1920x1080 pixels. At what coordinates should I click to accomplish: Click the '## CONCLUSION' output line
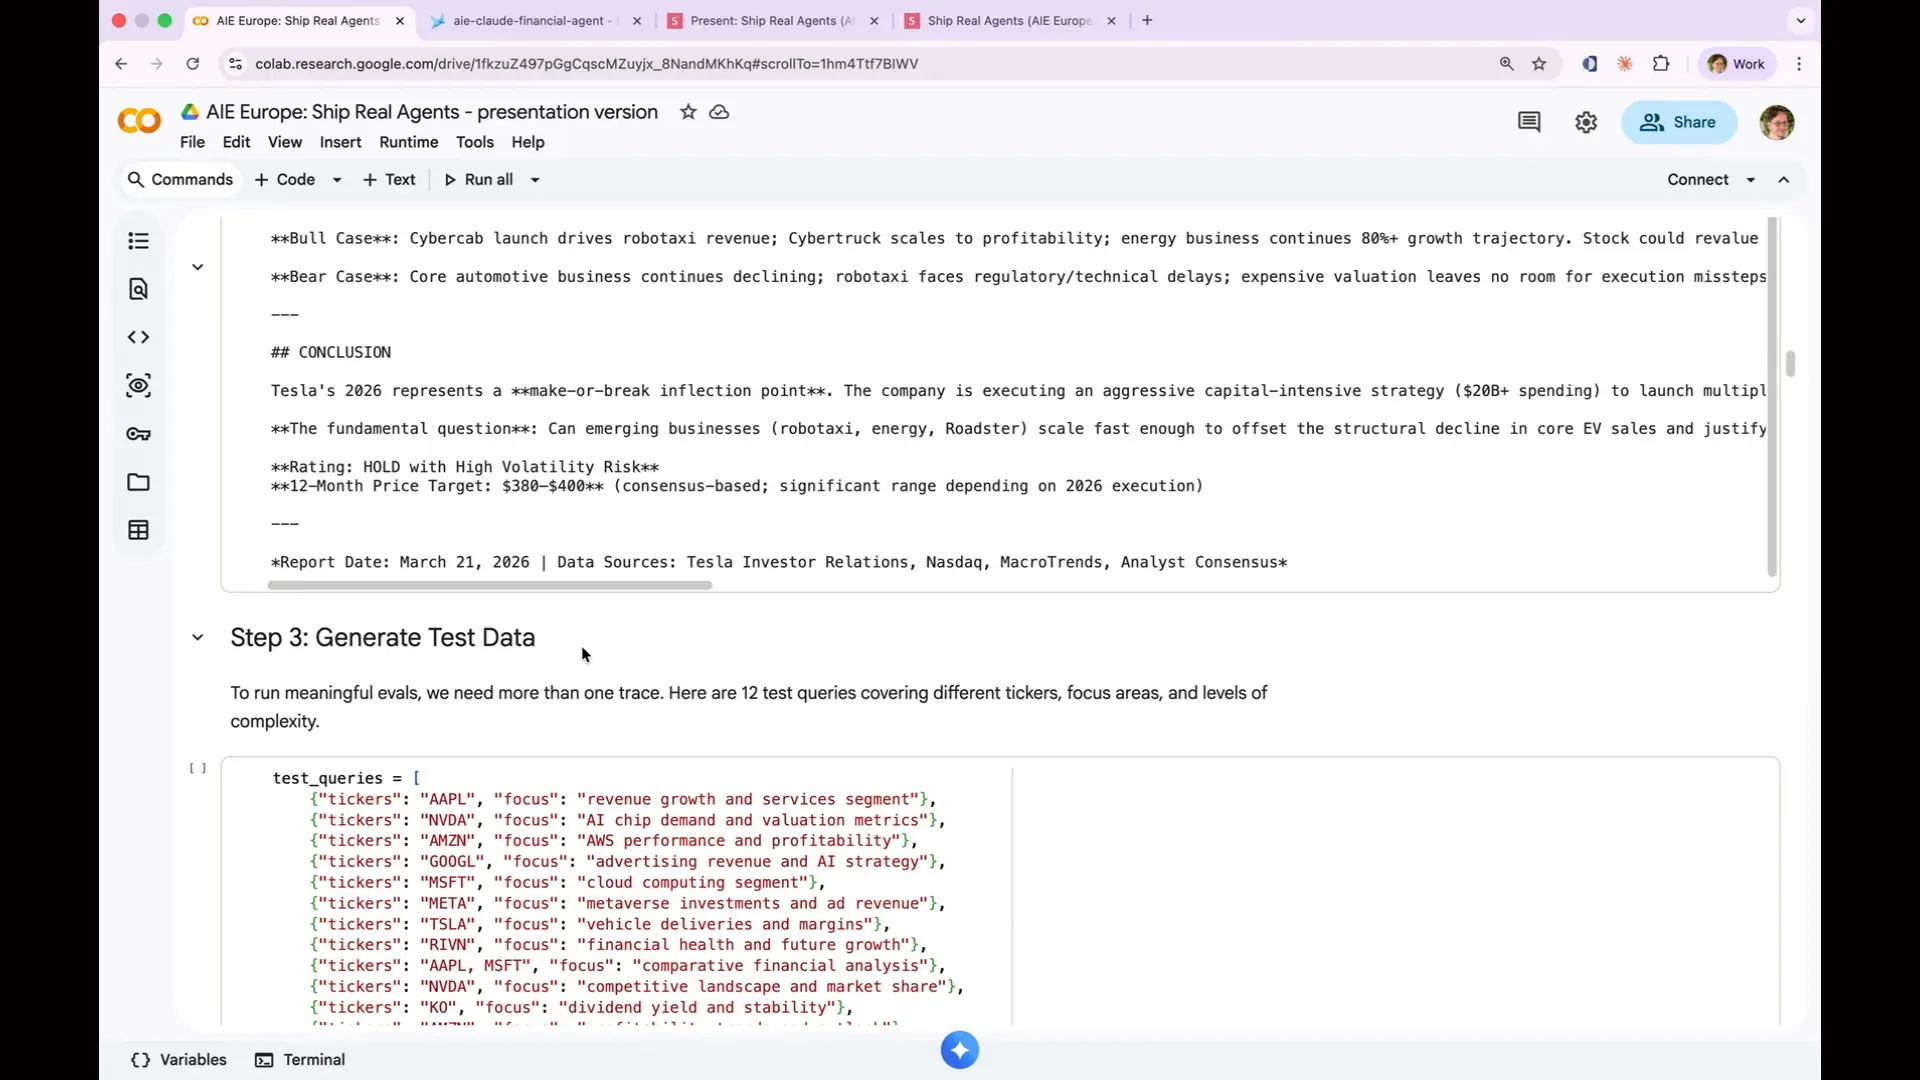331,353
